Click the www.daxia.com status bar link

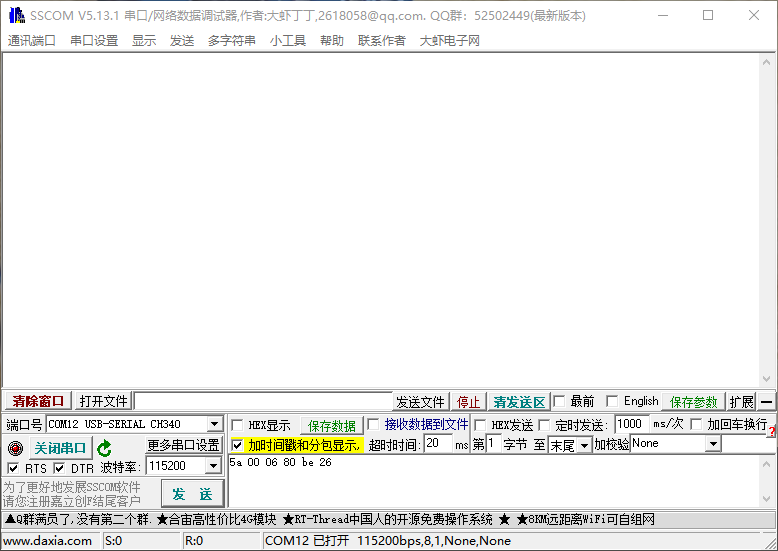click(x=48, y=541)
